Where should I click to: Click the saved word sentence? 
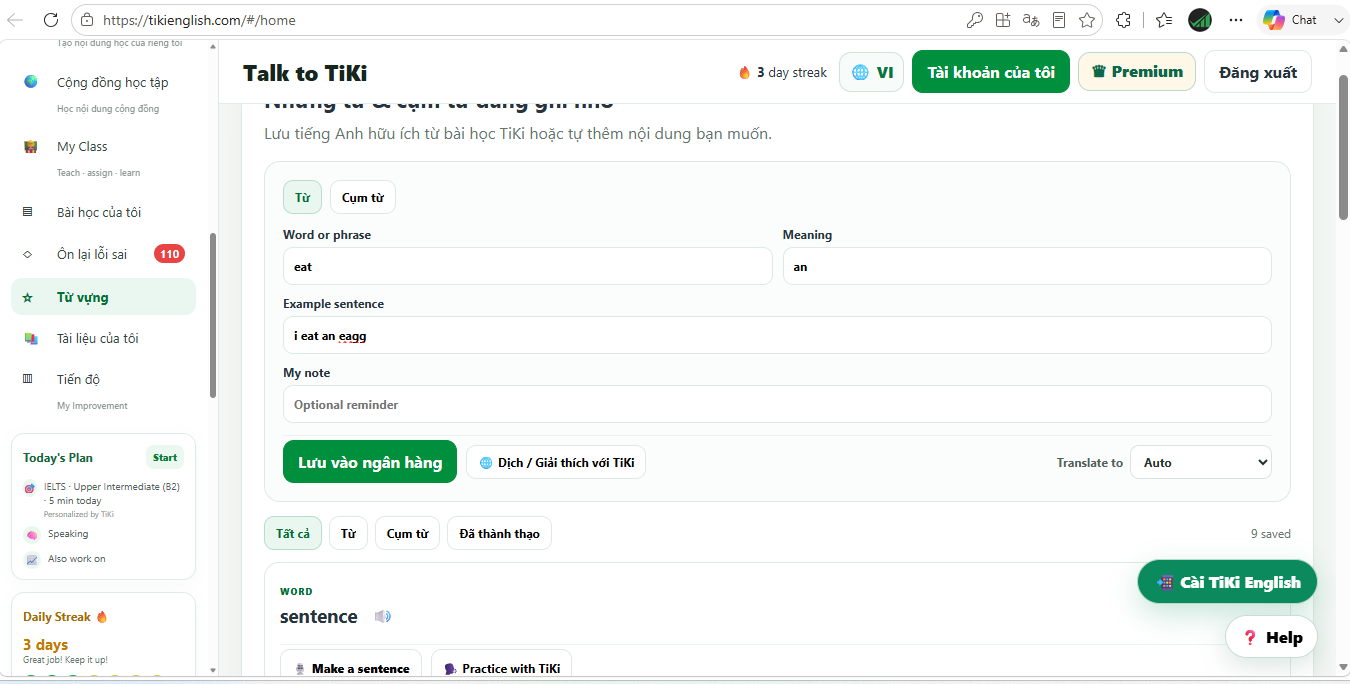pyautogui.click(x=319, y=616)
